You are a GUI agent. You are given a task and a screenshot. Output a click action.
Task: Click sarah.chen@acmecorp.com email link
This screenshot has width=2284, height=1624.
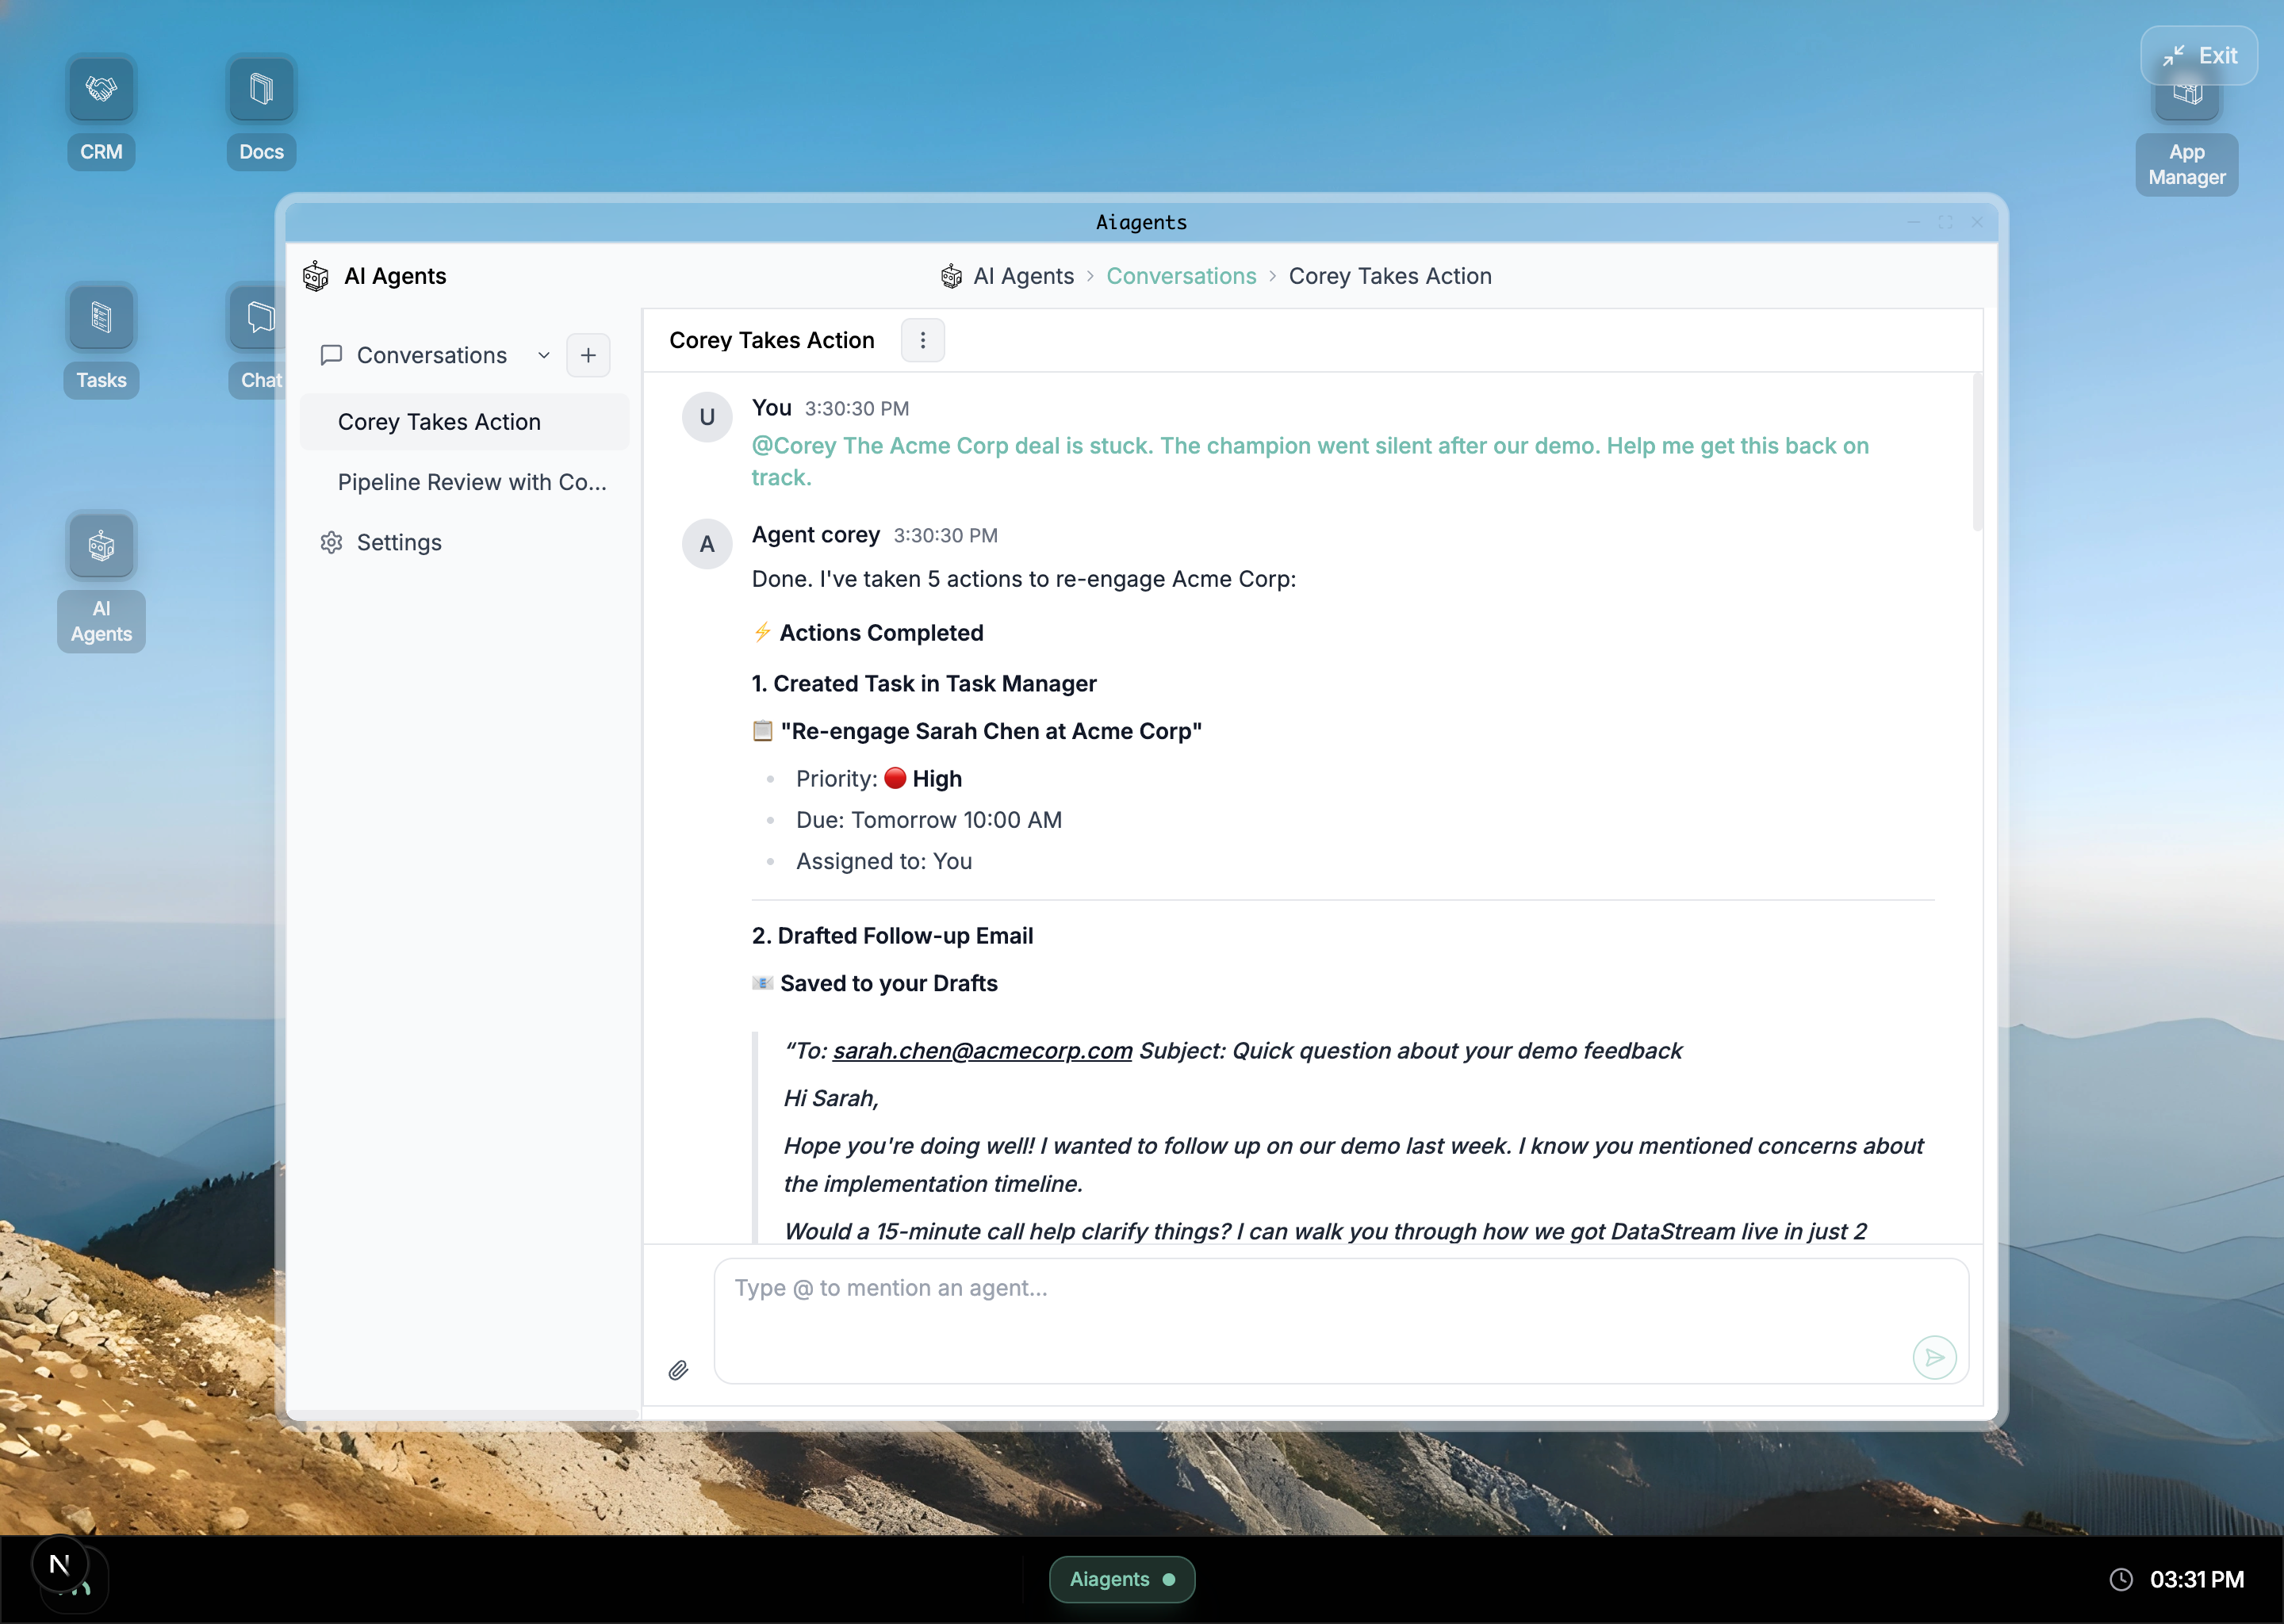click(982, 1051)
